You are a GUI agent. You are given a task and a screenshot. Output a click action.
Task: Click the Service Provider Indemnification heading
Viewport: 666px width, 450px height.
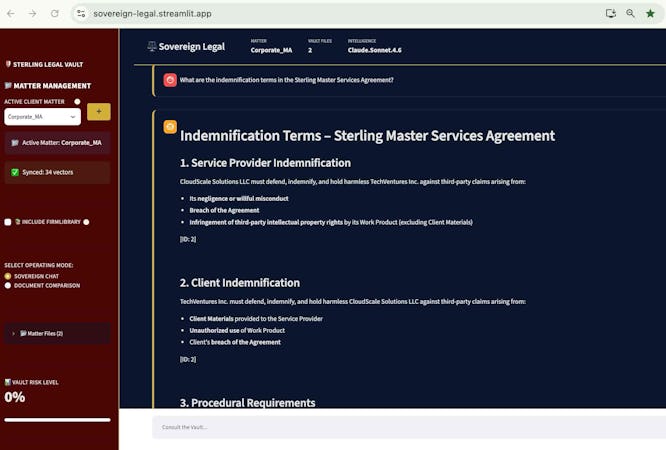(x=265, y=163)
